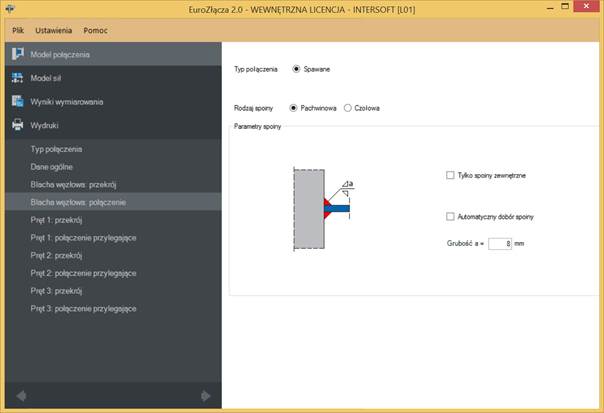Image resolution: width=604 pixels, height=413 pixels.
Task: Click the Wyniki wymiarowania icon
Action: (x=17, y=101)
